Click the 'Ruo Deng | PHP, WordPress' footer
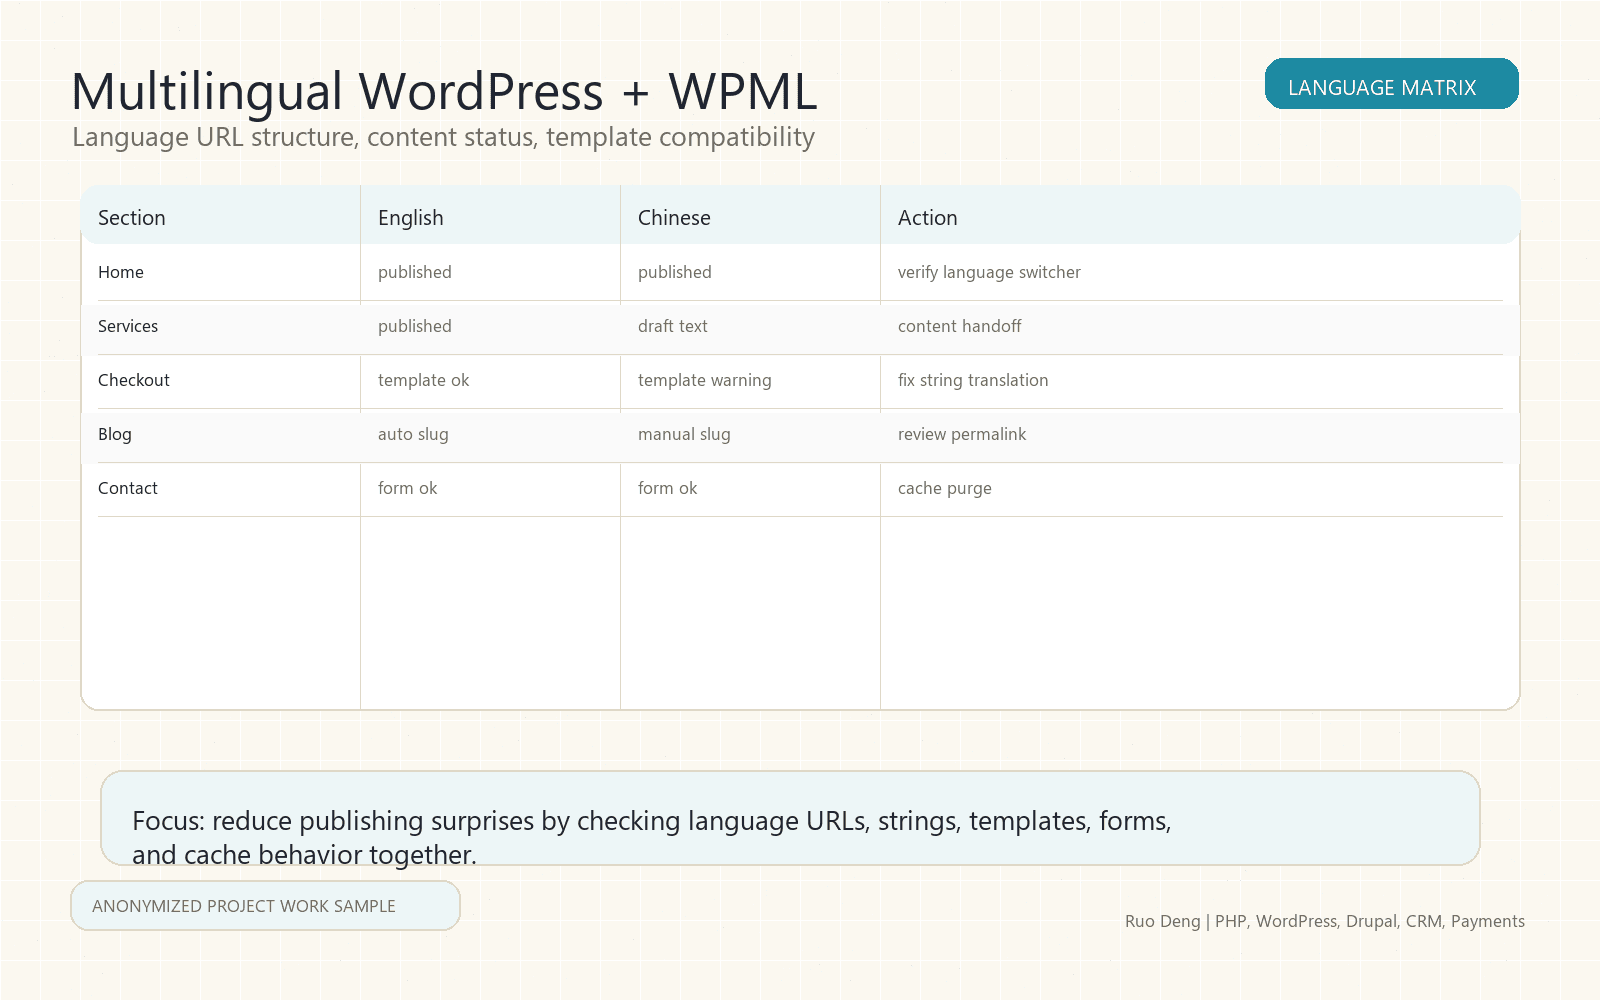This screenshot has height=1000, width=1600. 1325,921
